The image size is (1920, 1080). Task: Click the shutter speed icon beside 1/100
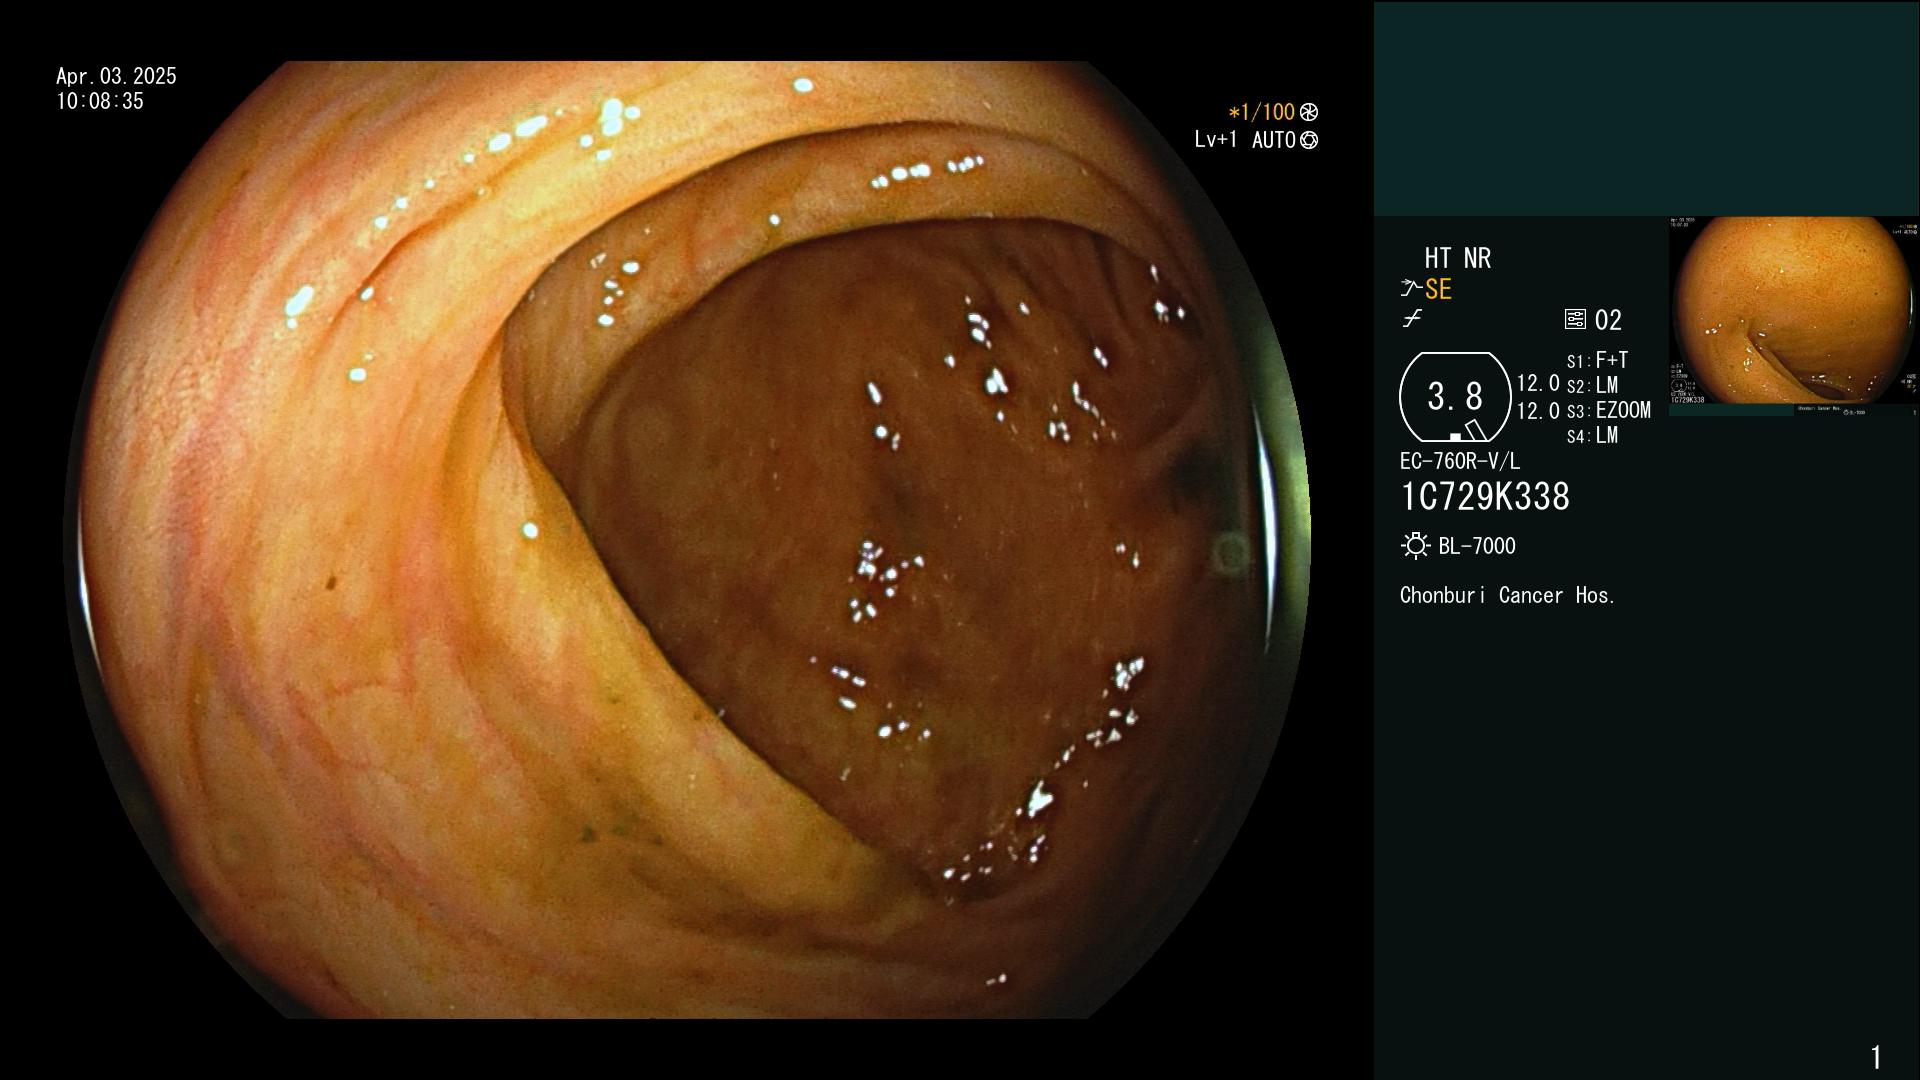coord(1309,112)
